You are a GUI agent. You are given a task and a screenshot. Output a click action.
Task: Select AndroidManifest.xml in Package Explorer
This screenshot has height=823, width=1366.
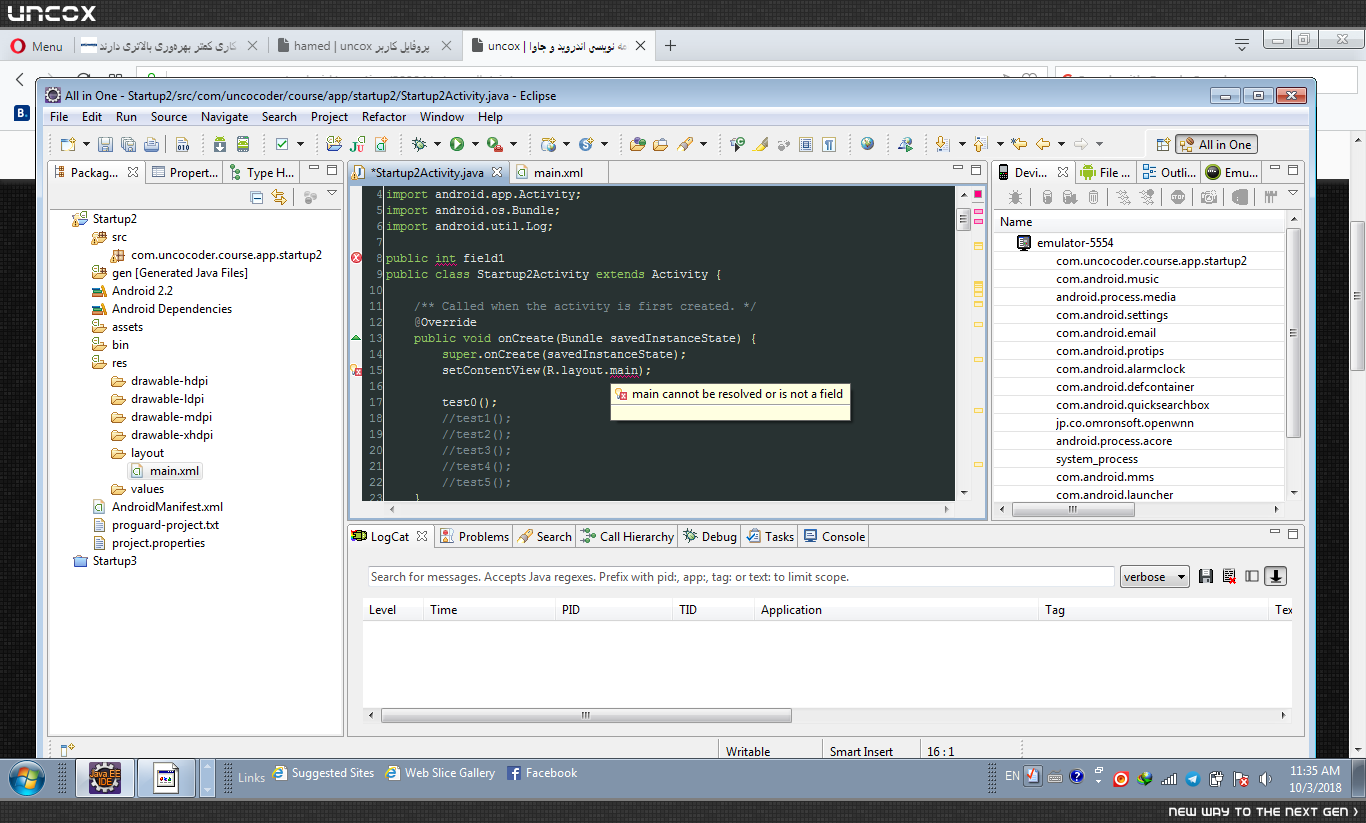[x=157, y=507]
